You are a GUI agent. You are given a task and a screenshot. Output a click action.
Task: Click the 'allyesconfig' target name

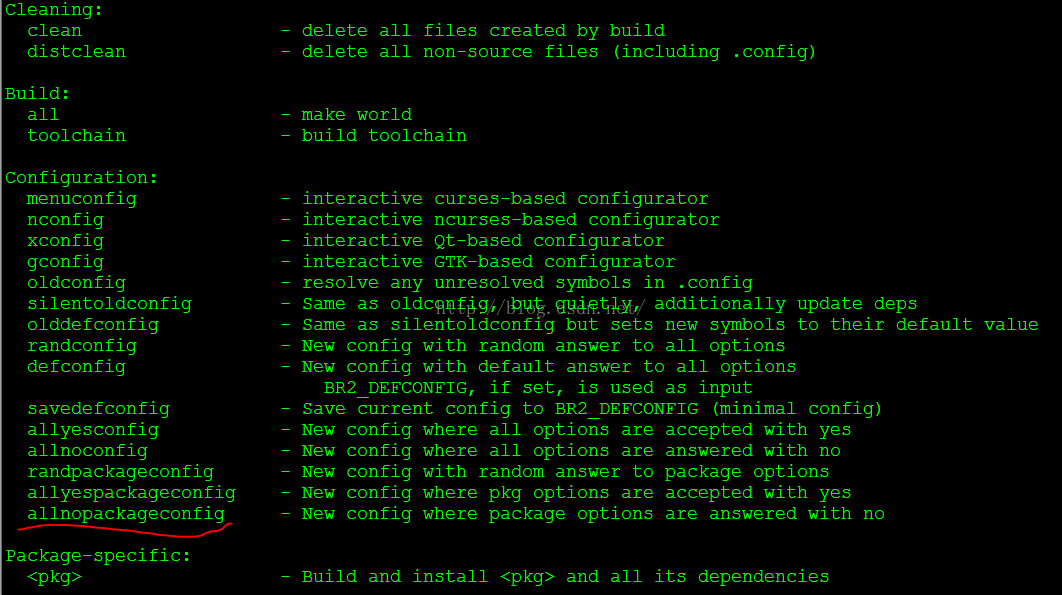click(x=93, y=430)
